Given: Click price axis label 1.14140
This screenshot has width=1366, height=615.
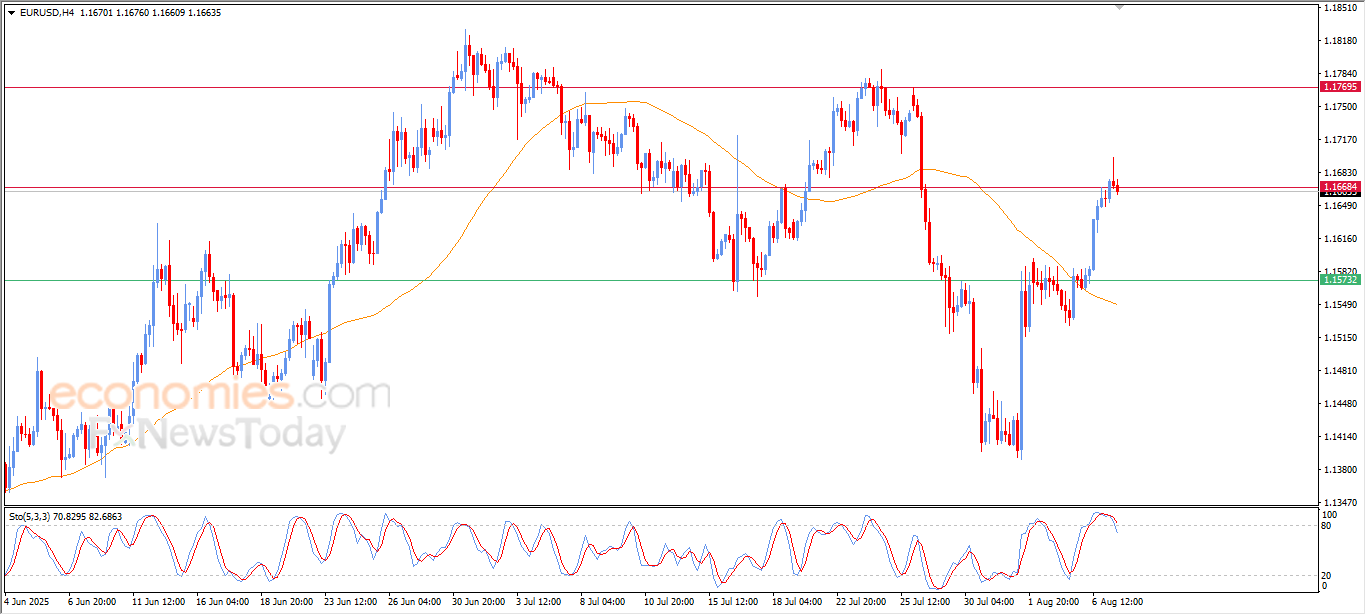Looking at the screenshot, I should pyautogui.click(x=1340, y=437).
